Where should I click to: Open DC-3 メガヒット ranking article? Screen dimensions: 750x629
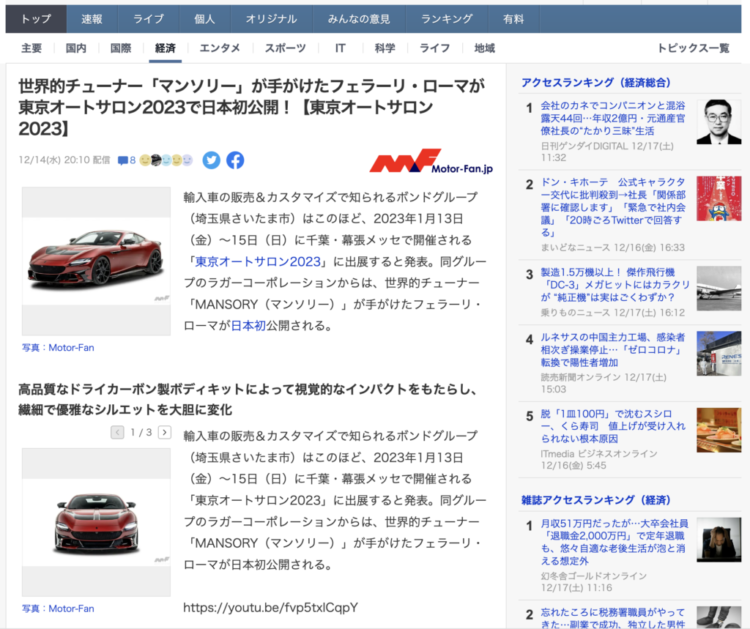612,287
